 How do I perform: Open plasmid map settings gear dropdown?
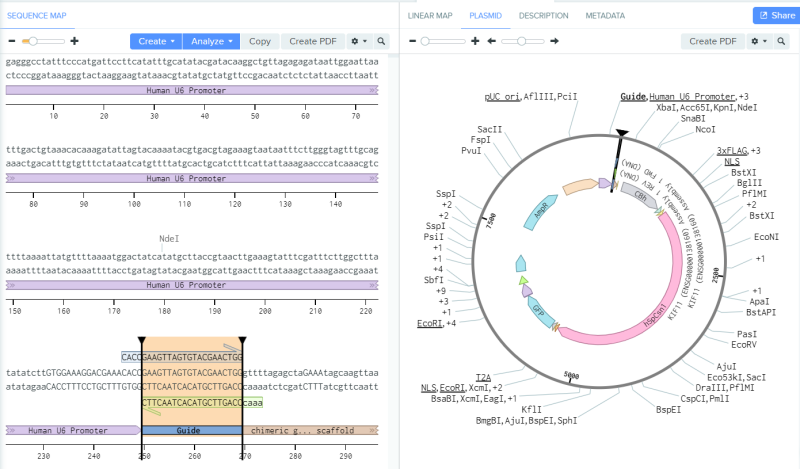[x=759, y=41]
